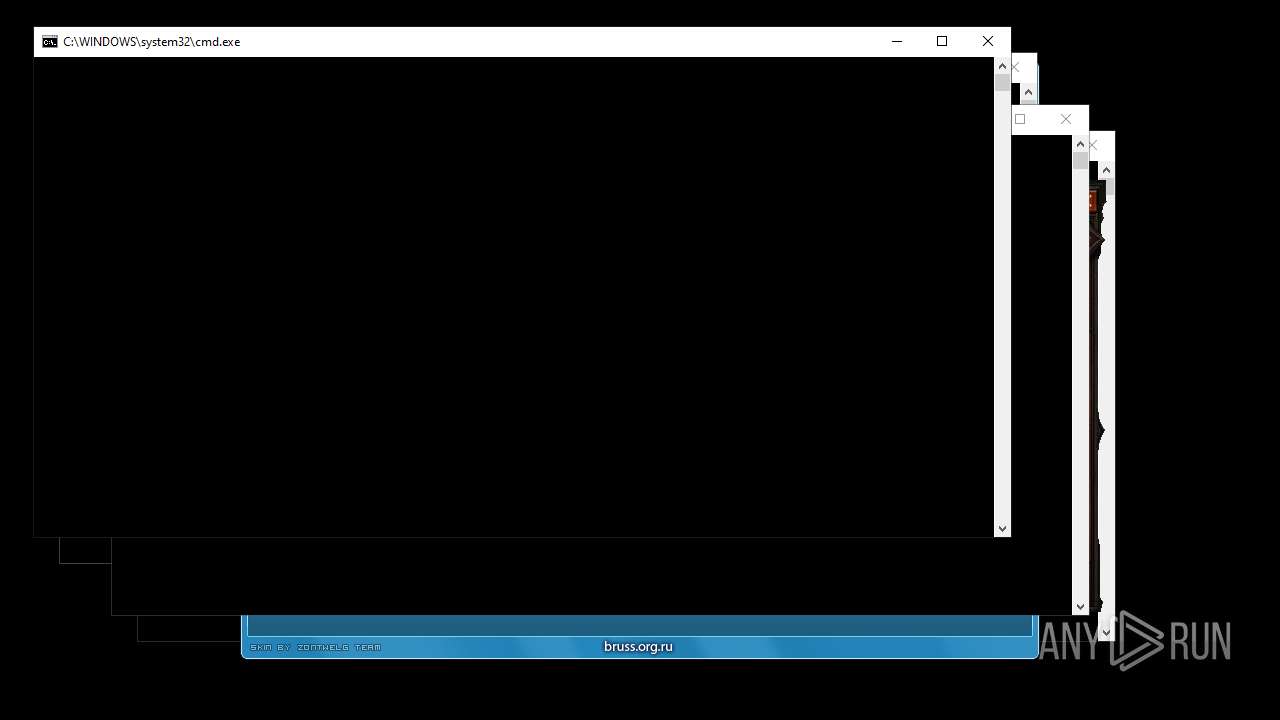Click scroll-up arrow of front cmd.exe window
This screenshot has height=720, width=1280.
pos(1002,66)
